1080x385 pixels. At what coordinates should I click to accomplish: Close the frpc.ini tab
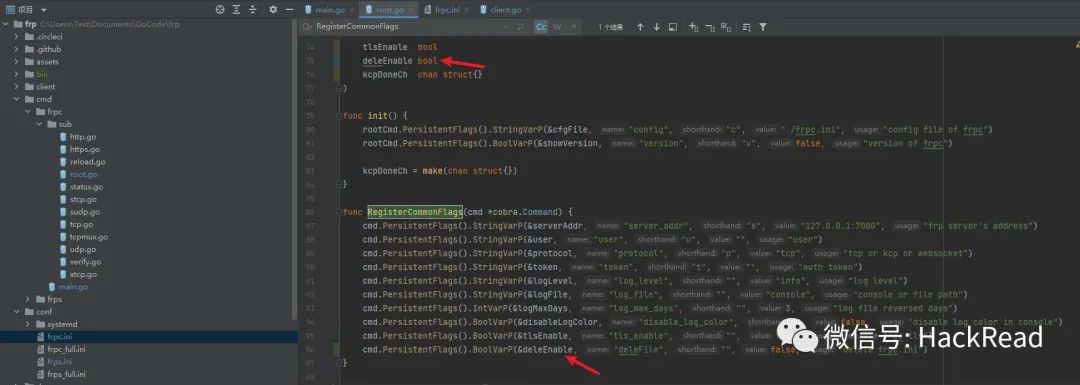[x=466, y=10]
